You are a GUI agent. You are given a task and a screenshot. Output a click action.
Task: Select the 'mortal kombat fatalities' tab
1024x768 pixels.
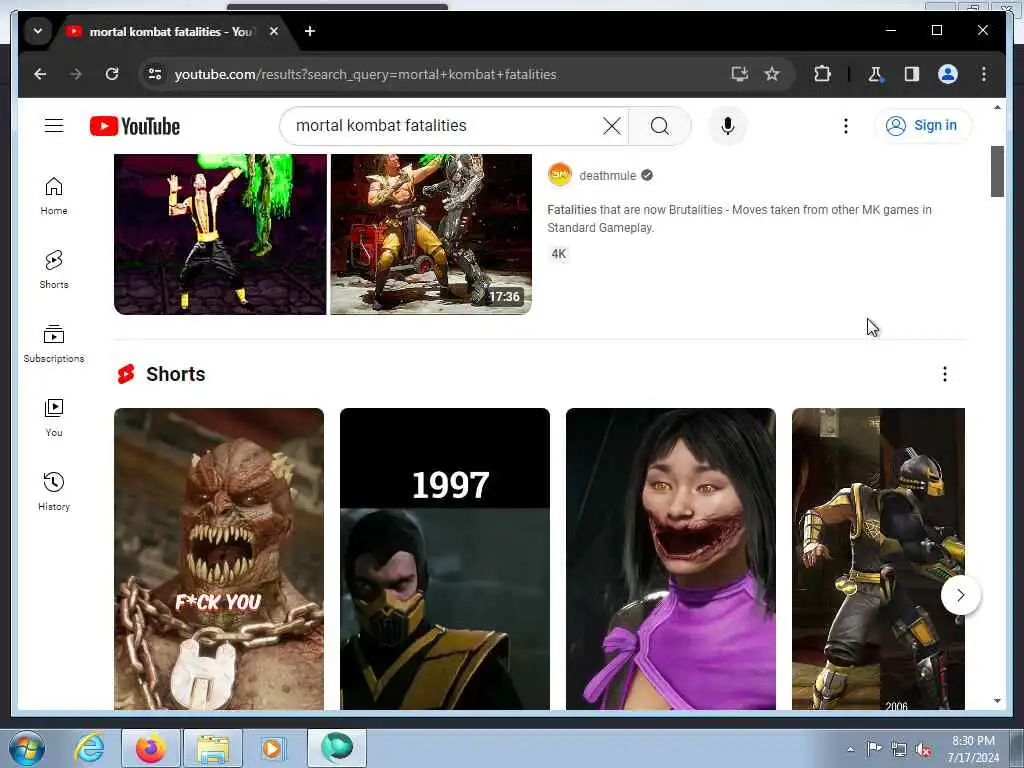pos(171,31)
